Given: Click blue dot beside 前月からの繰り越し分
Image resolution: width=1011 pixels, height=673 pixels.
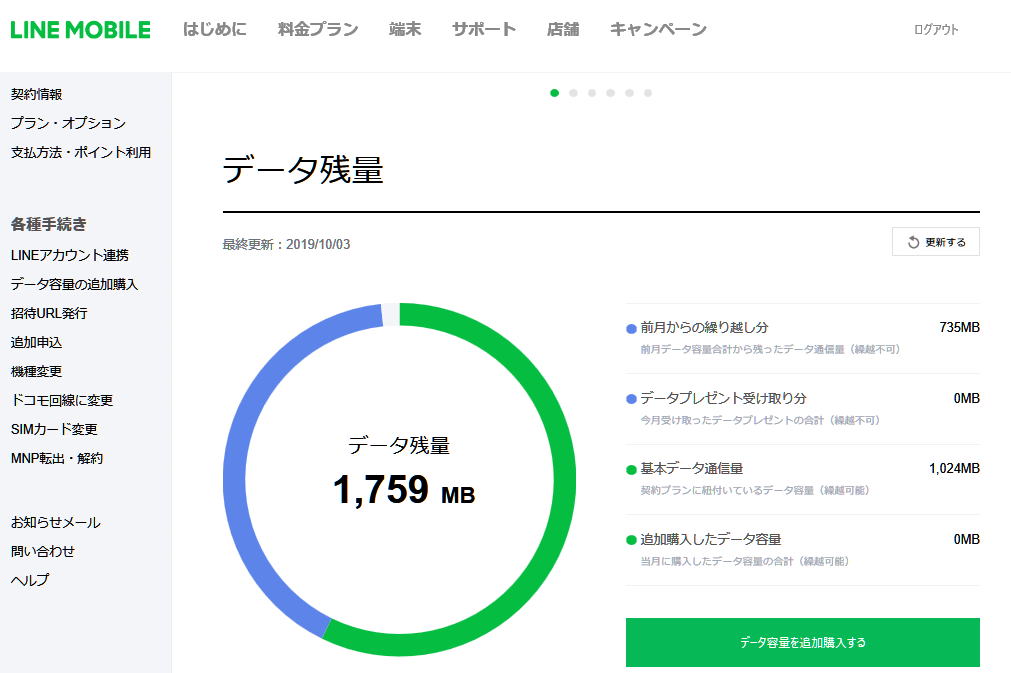Looking at the screenshot, I should (631, 328).
